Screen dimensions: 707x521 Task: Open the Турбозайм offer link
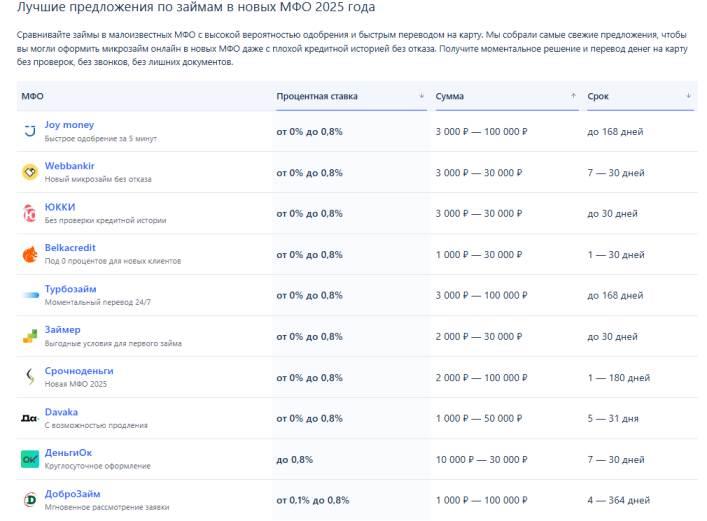(70, 289)
